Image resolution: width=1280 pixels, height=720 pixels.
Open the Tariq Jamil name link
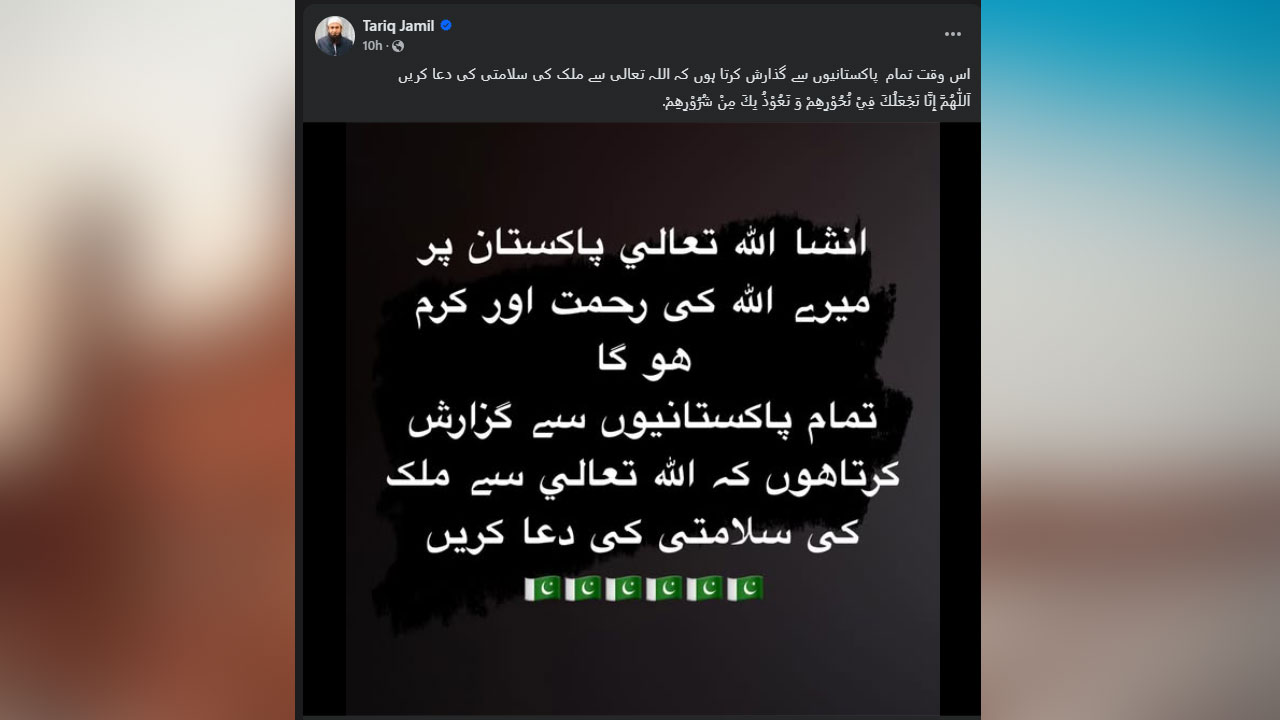click(x=398, y=26)
